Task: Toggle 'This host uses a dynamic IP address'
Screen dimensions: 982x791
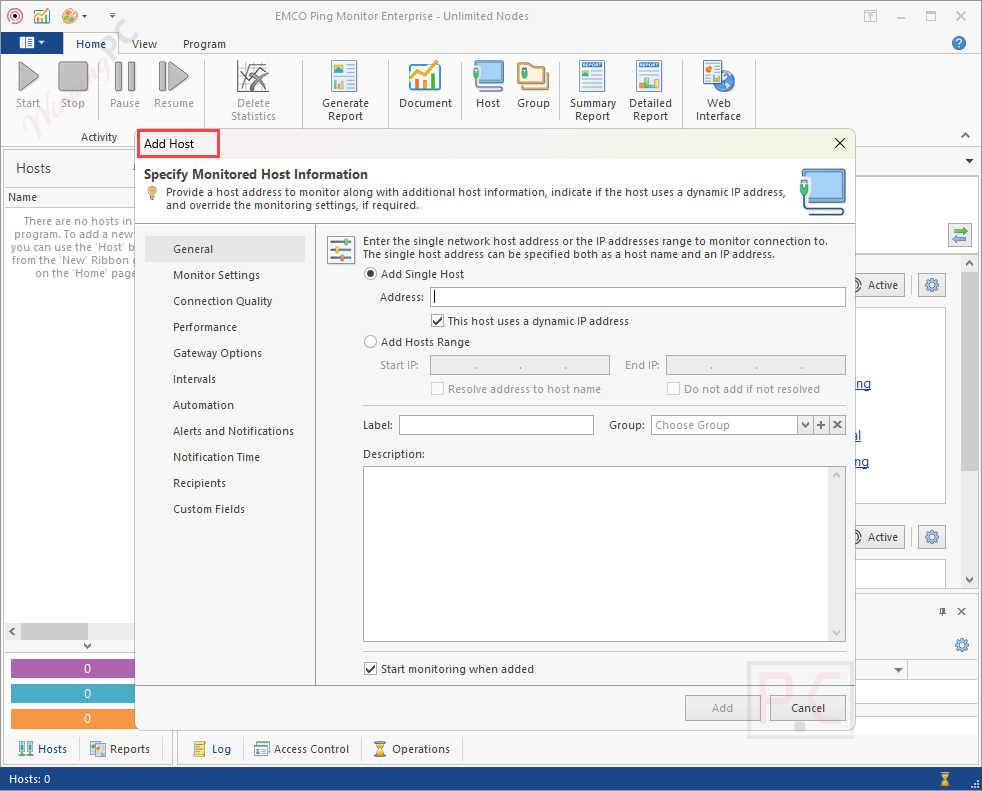Action: (438, 321)
